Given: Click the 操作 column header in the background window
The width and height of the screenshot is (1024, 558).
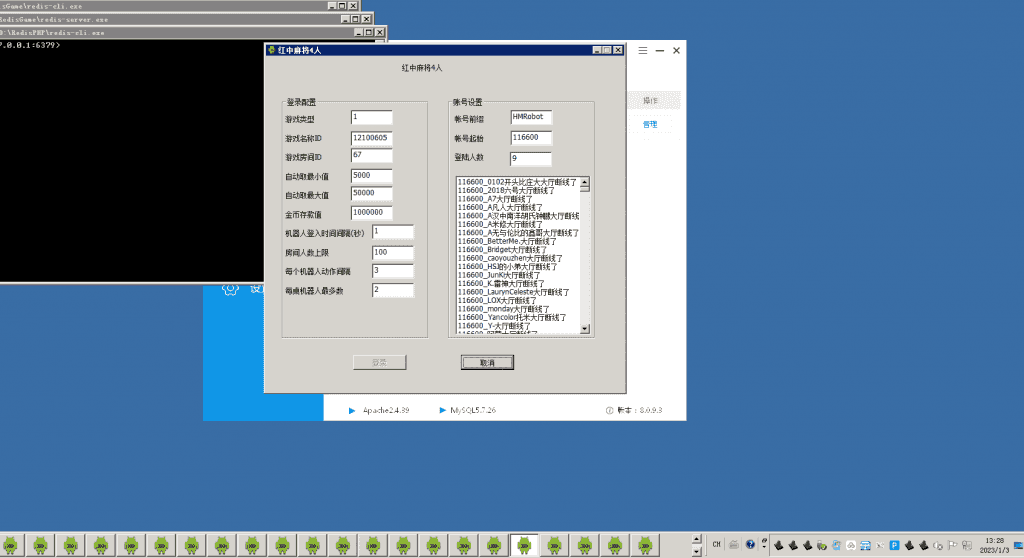Looking at the screenshot, I should [650, 101].
